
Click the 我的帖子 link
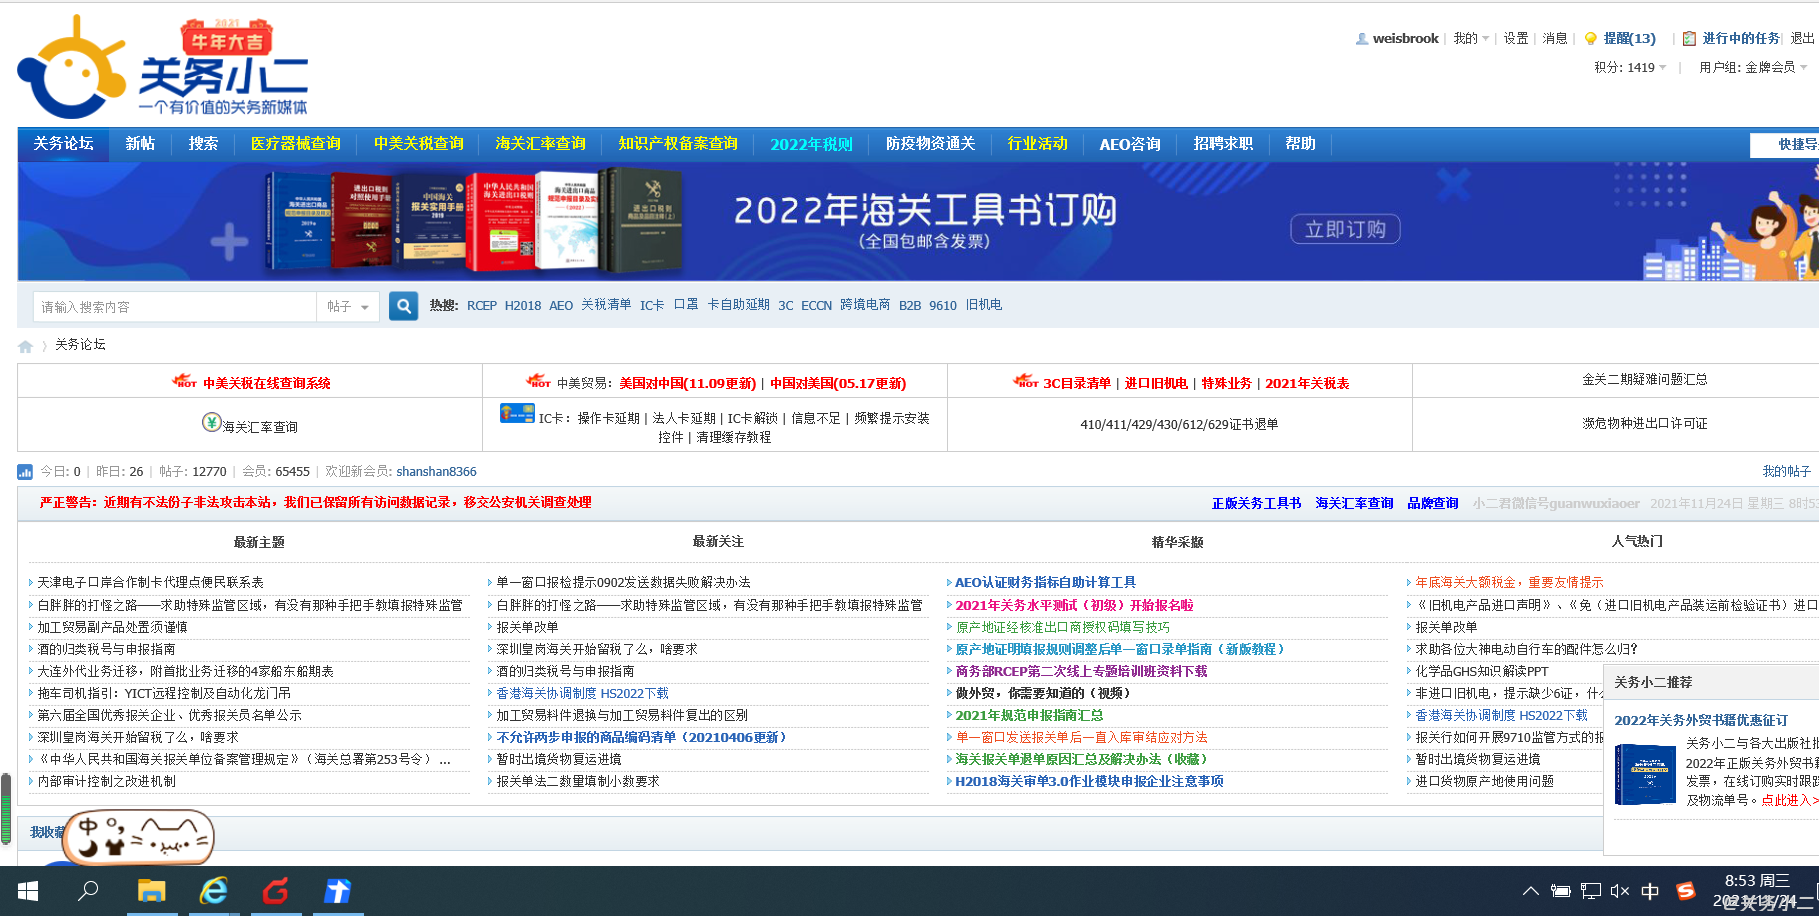tap(1786, 471)
